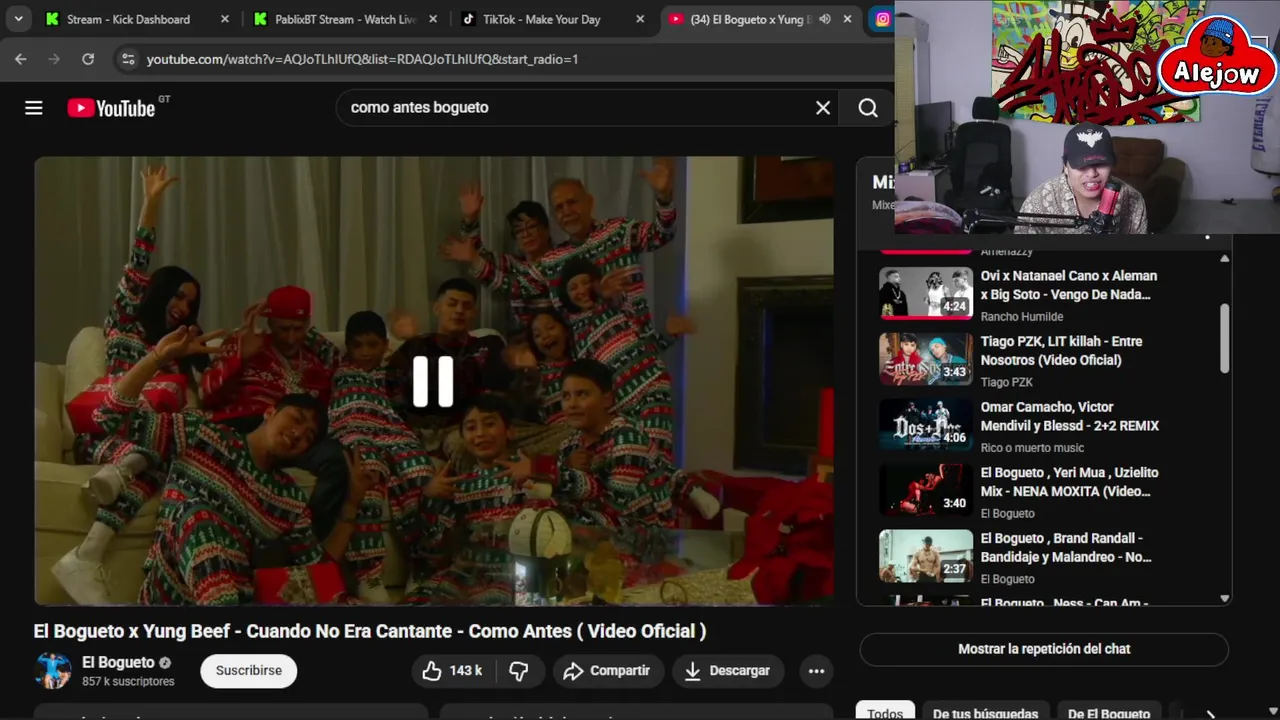The image size is (1280, 720).
Task: Play Omar Camacho 2+2 REMIX title
Action: tap(1069, 416)
